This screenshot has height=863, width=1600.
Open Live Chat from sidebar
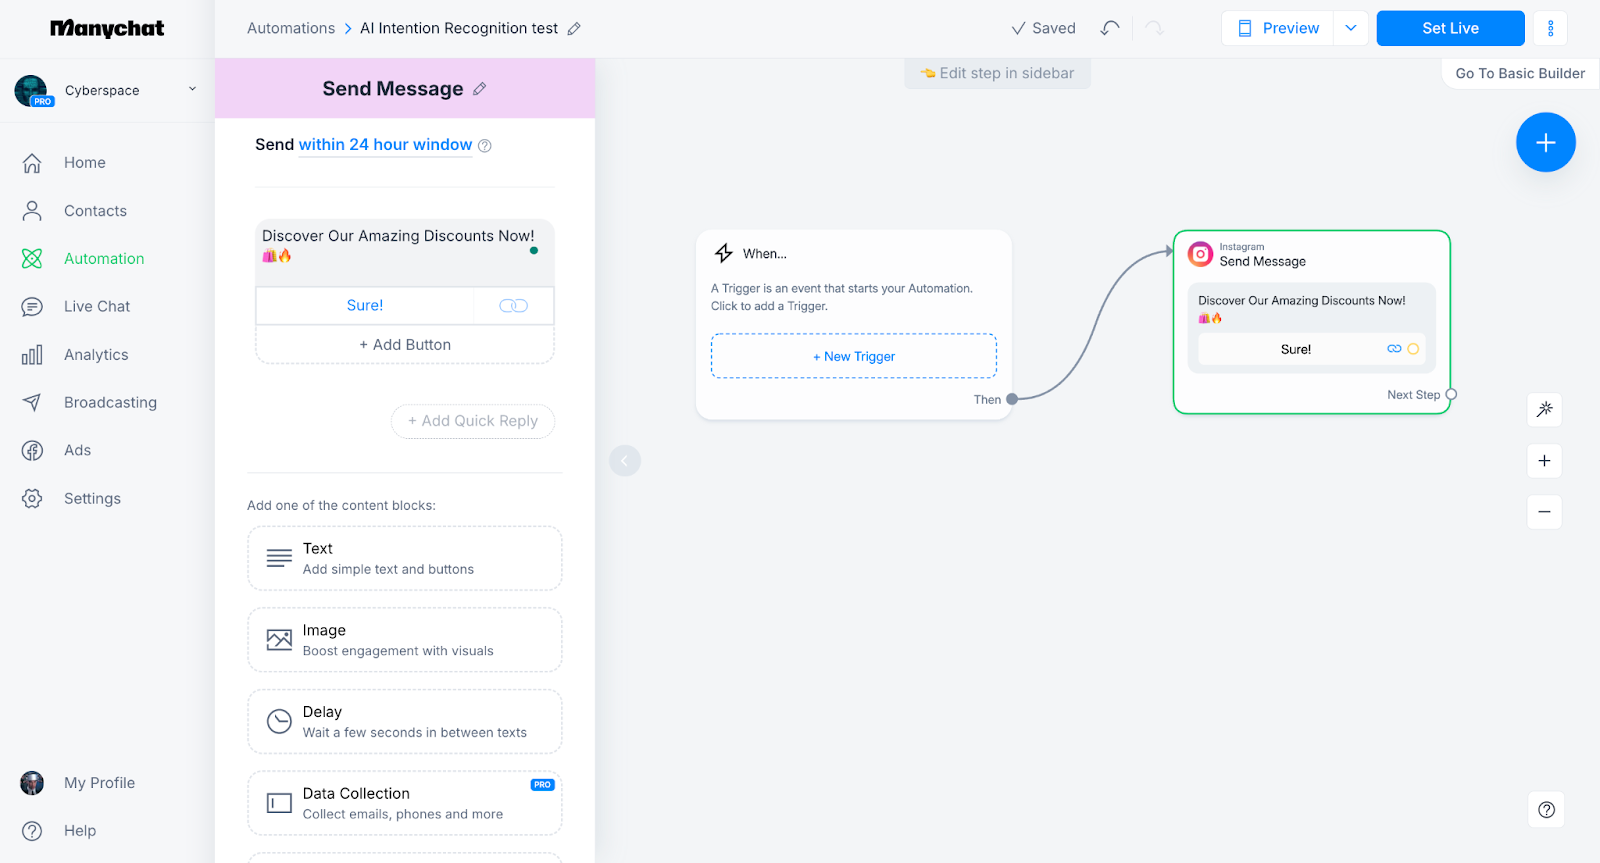click(x=97, y=307)
